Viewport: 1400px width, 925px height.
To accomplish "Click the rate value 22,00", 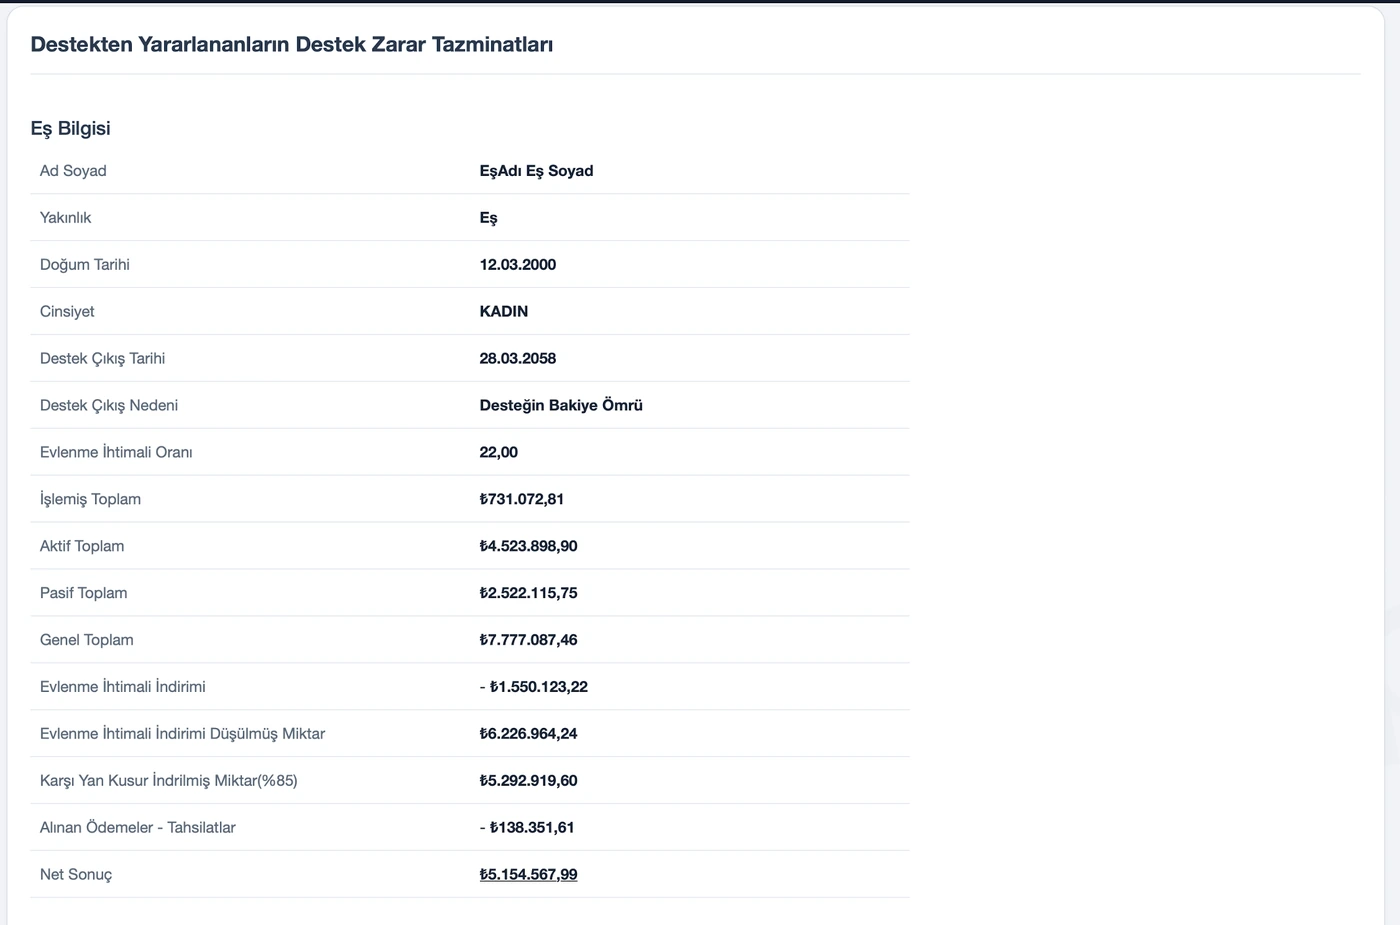I will click(499, 453).
